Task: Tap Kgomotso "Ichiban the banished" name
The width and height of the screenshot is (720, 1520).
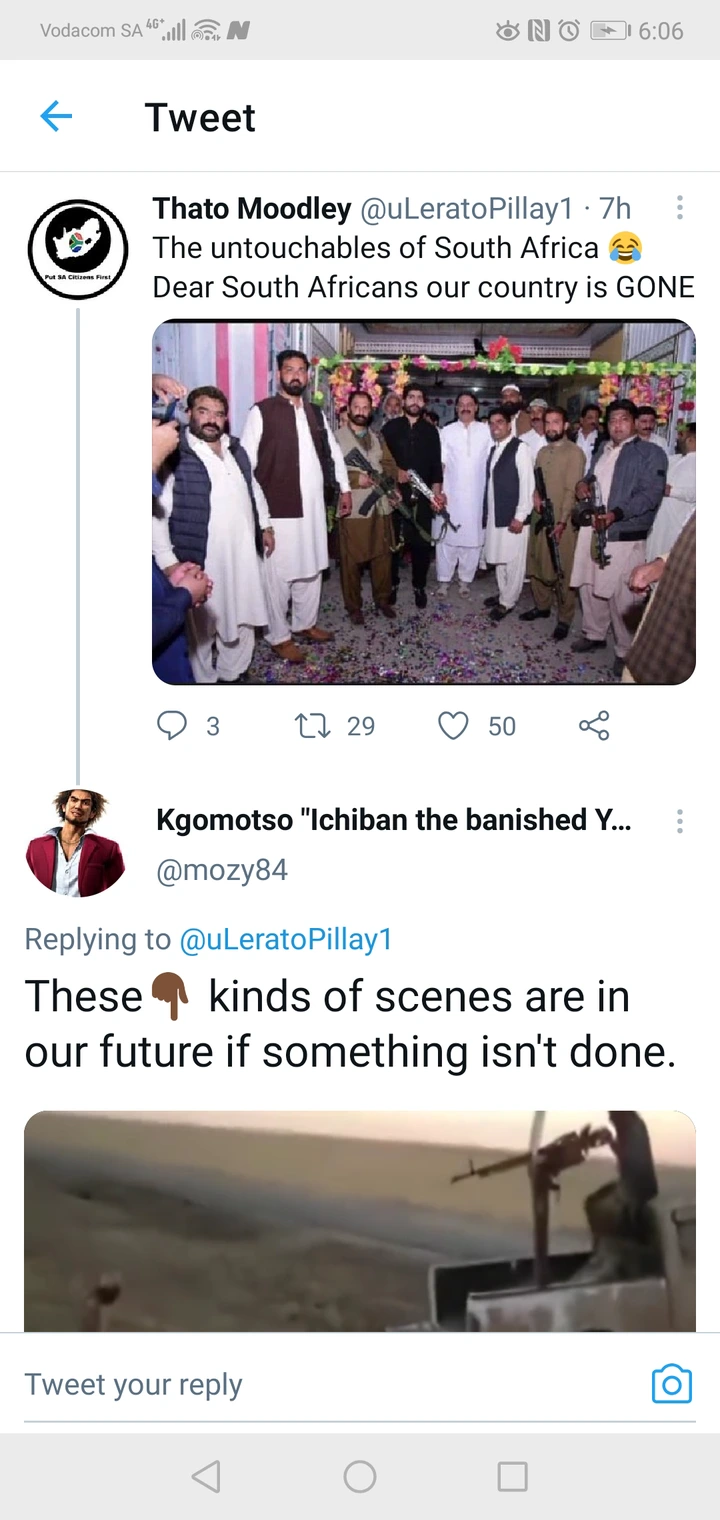Action: coord(394,820)
